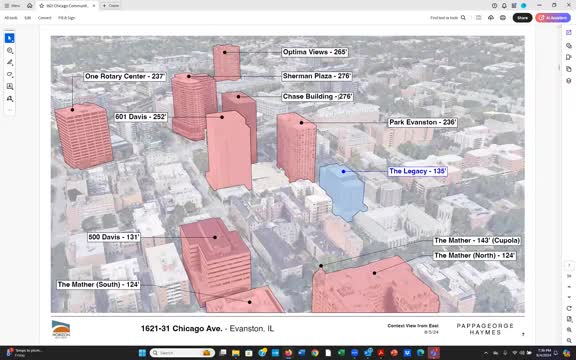Open the help question icon
The width and height of the screenshot is (576, 360).
494,6
